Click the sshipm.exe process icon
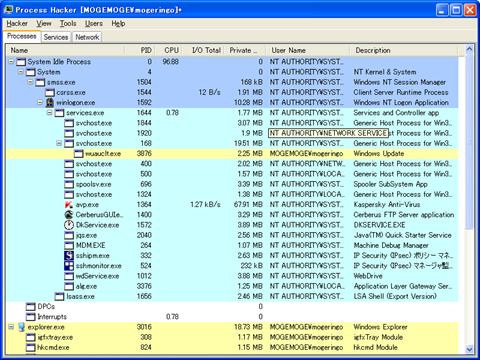480x360 pixels. pyautogui.click(x=69, y=256)
